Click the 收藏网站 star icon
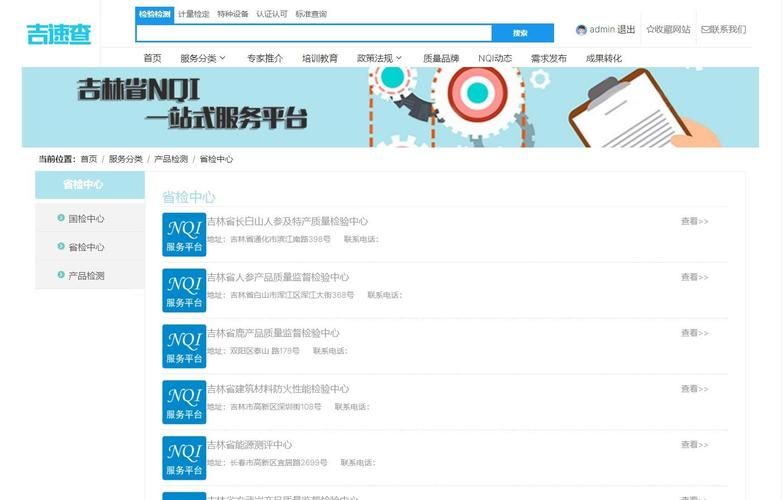This screenshot has width=782, height=500. (651, 30)
